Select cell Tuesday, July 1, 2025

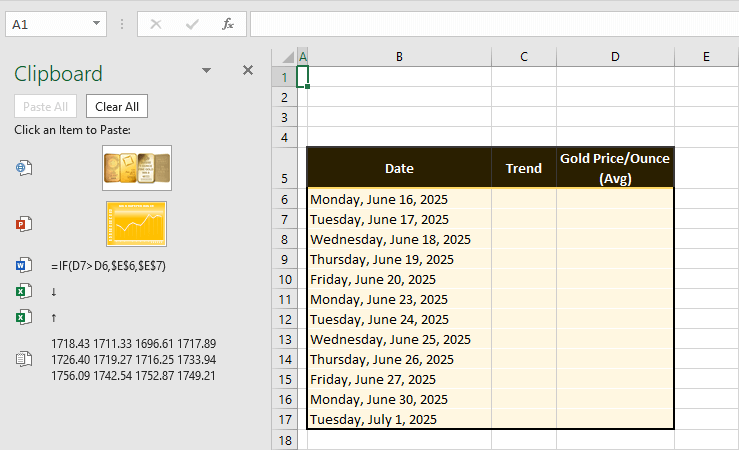click(399, 419)
